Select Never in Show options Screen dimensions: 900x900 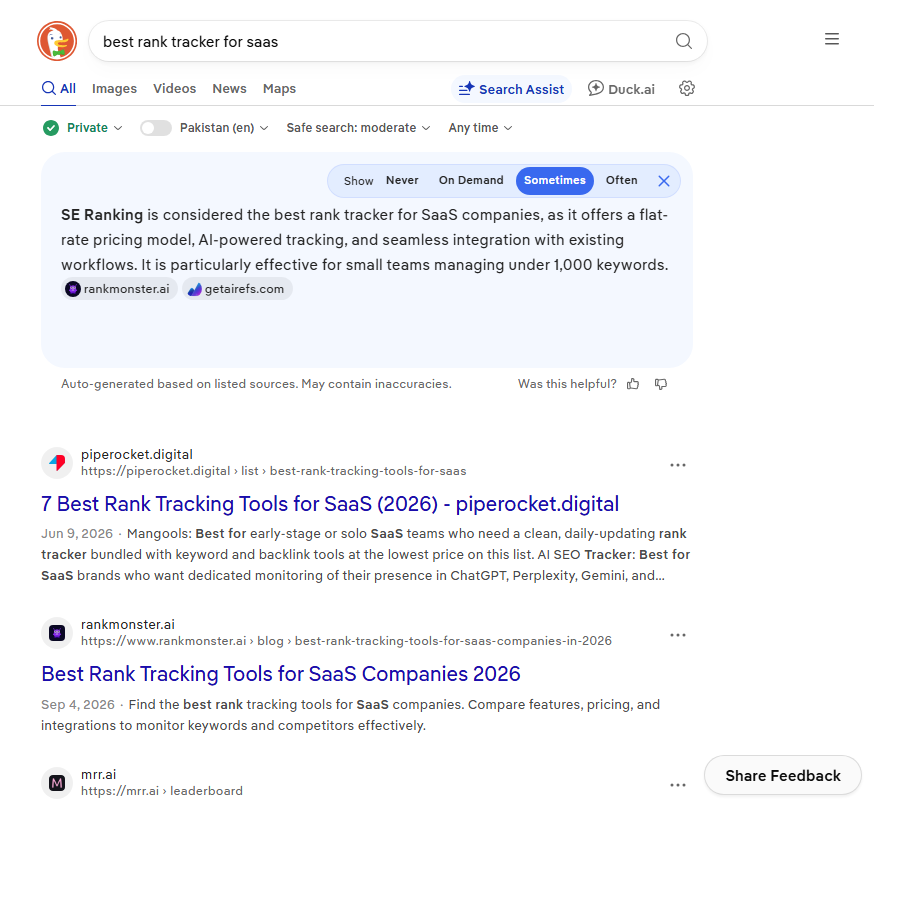tap(402, 180)
